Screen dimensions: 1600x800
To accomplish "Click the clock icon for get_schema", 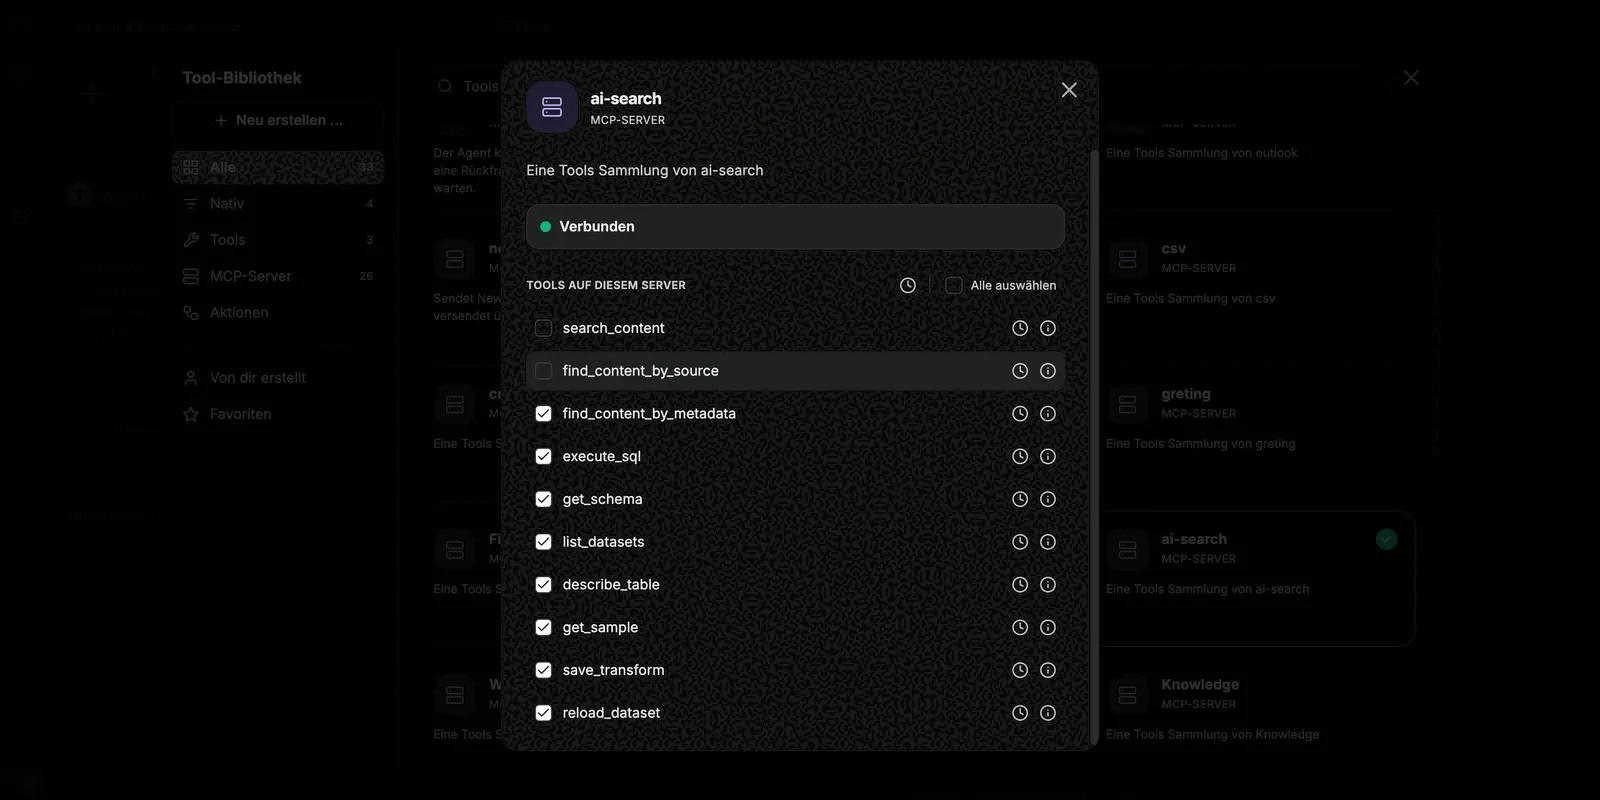I will (x=1020, y=499).
